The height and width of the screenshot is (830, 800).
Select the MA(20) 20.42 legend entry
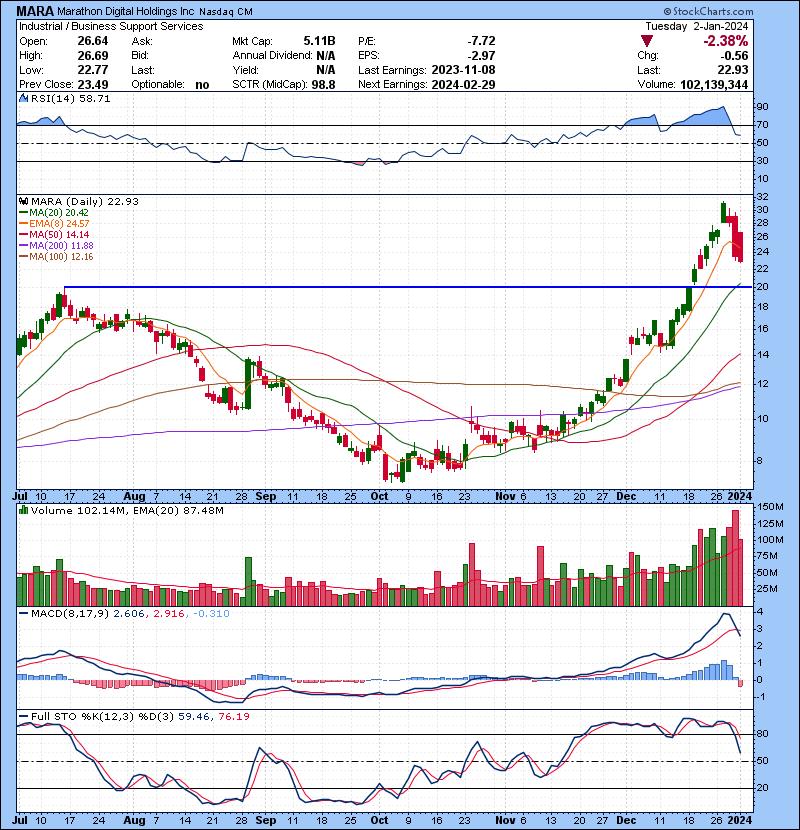(x=54, y=213)
